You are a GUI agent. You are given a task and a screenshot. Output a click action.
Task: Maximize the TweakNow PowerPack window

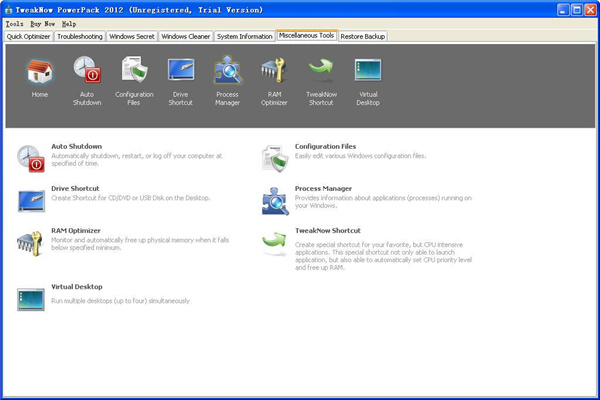click(x=577, y=10)
